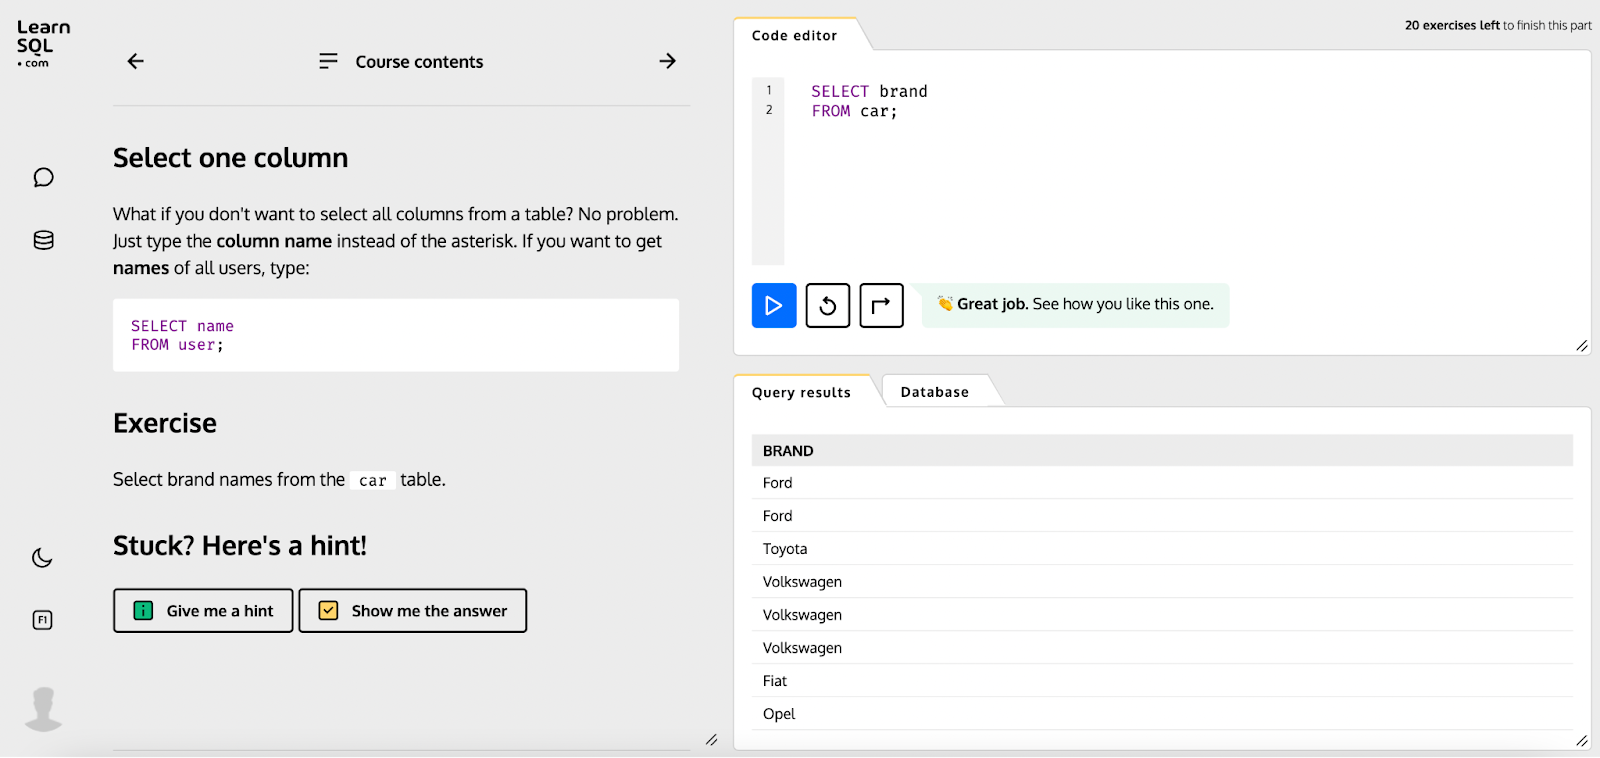Click the 'Select one column' heading
This screenshot has height=758, width=1600.
point(231,158)
